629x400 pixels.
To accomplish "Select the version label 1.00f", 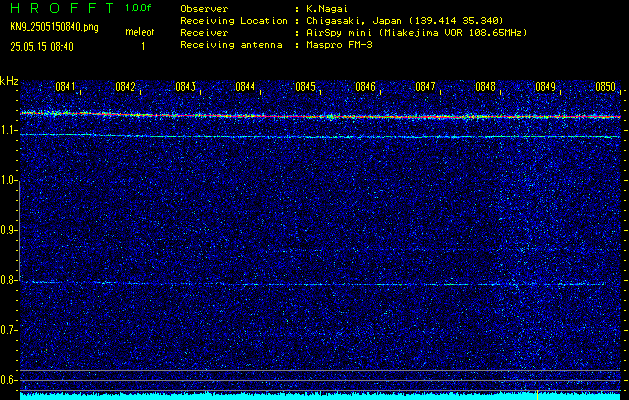I will pyautogui.click(x=138, y=8).
